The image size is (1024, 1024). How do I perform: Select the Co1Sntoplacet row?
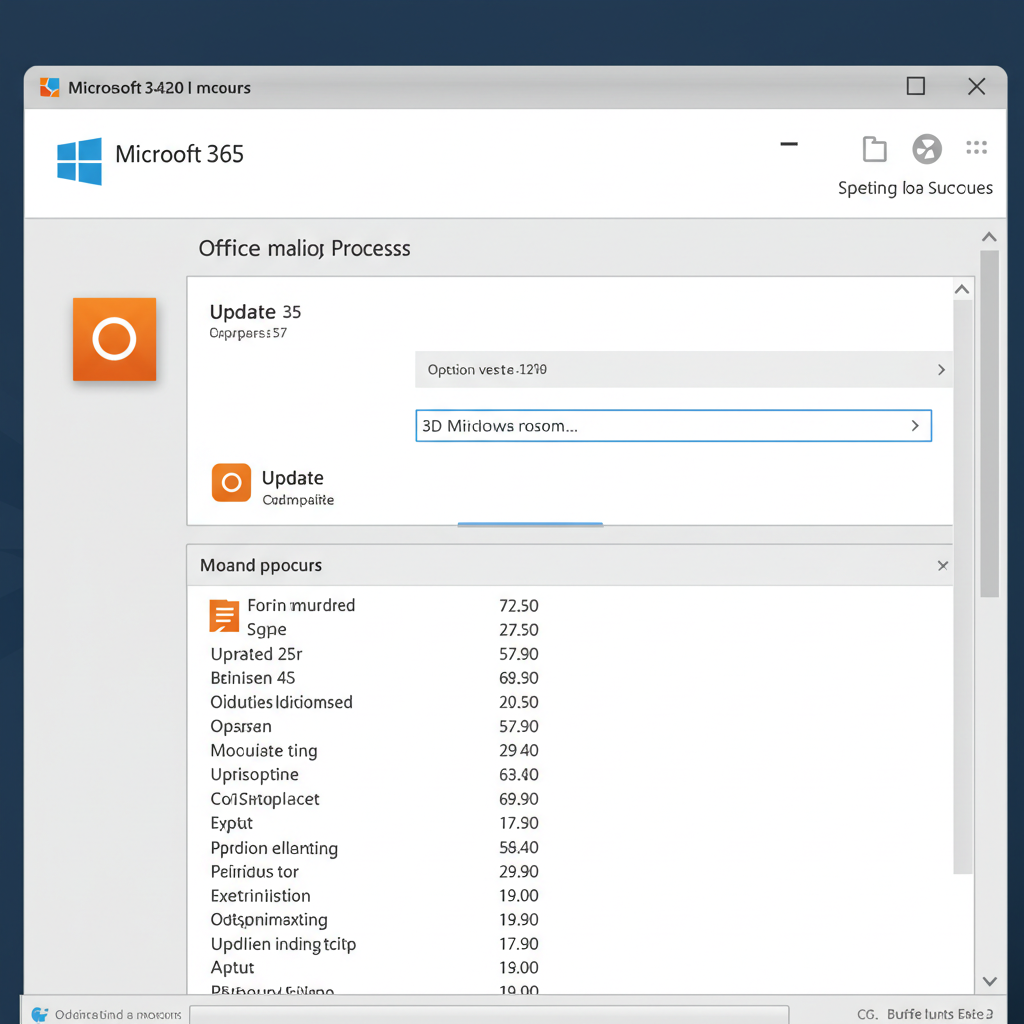click(374, 799)
